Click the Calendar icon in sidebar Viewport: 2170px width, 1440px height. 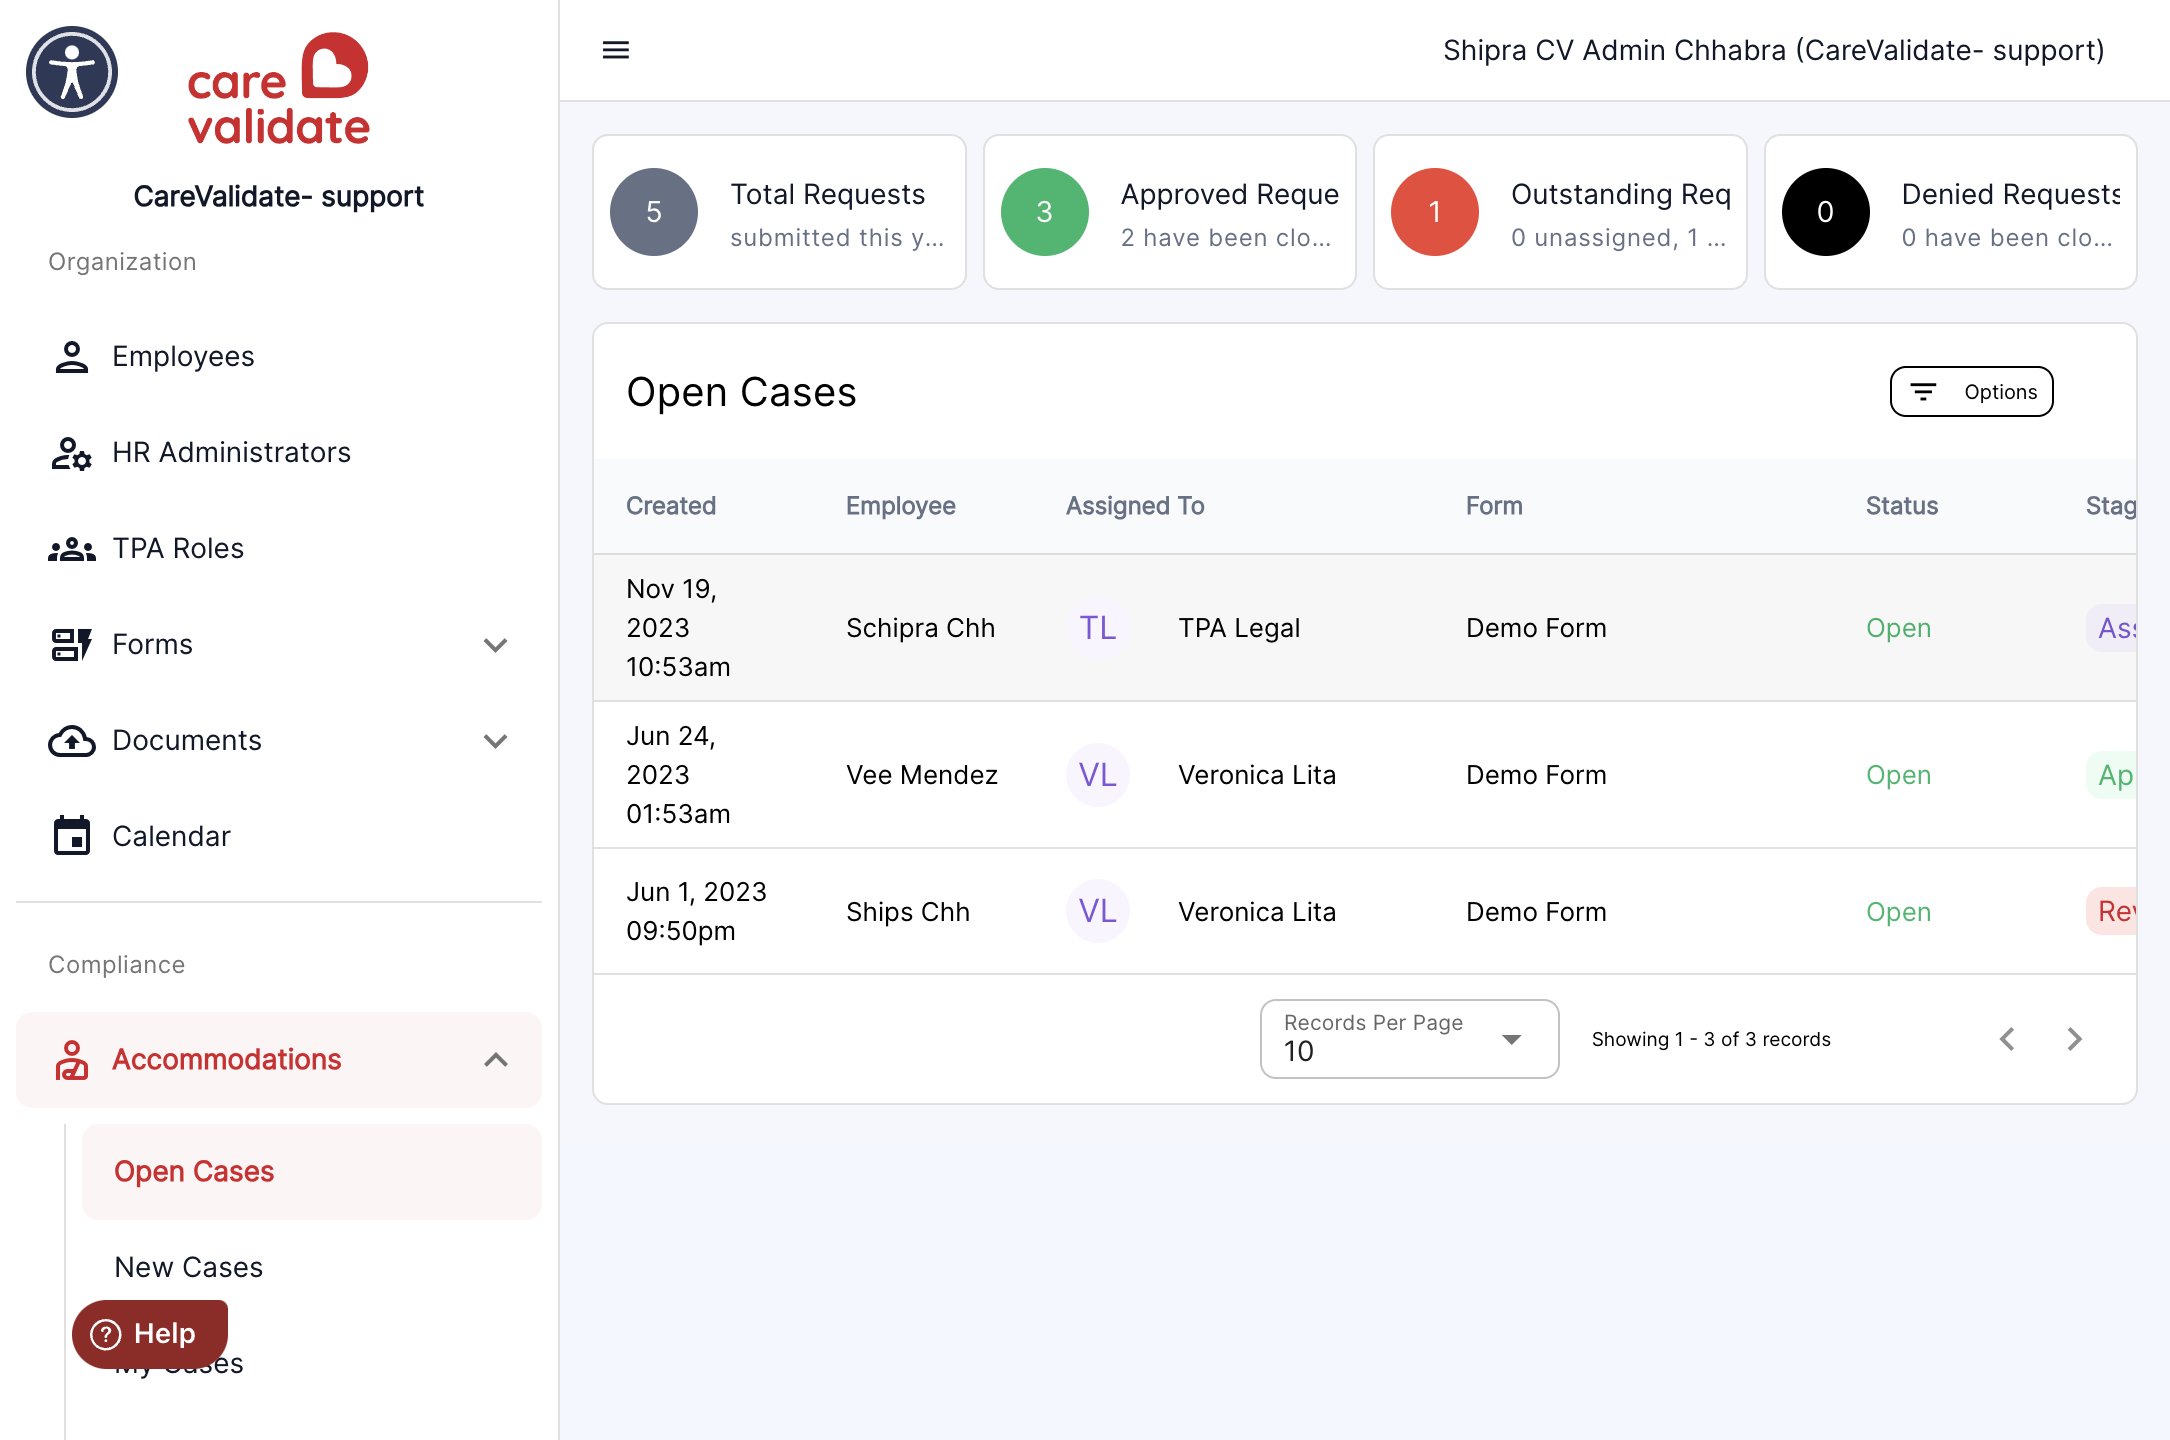point(72,836)
